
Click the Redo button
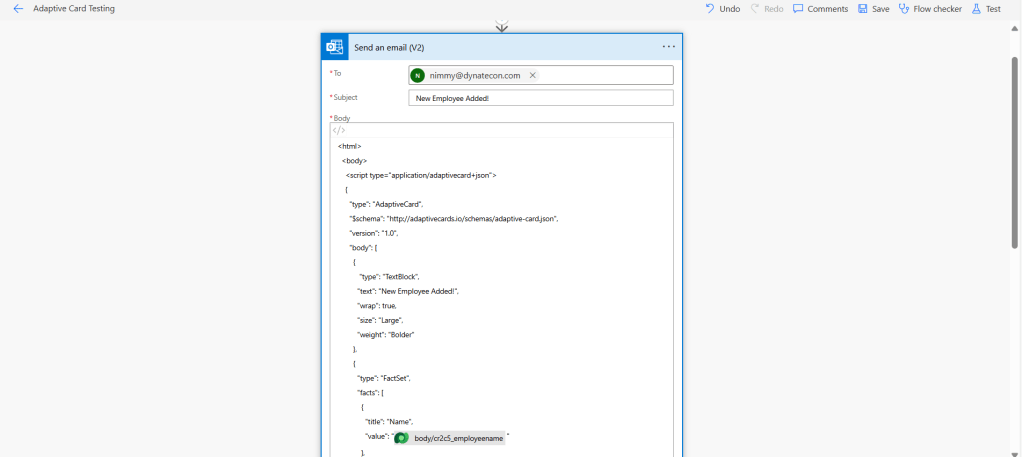[x=767, y=8]
